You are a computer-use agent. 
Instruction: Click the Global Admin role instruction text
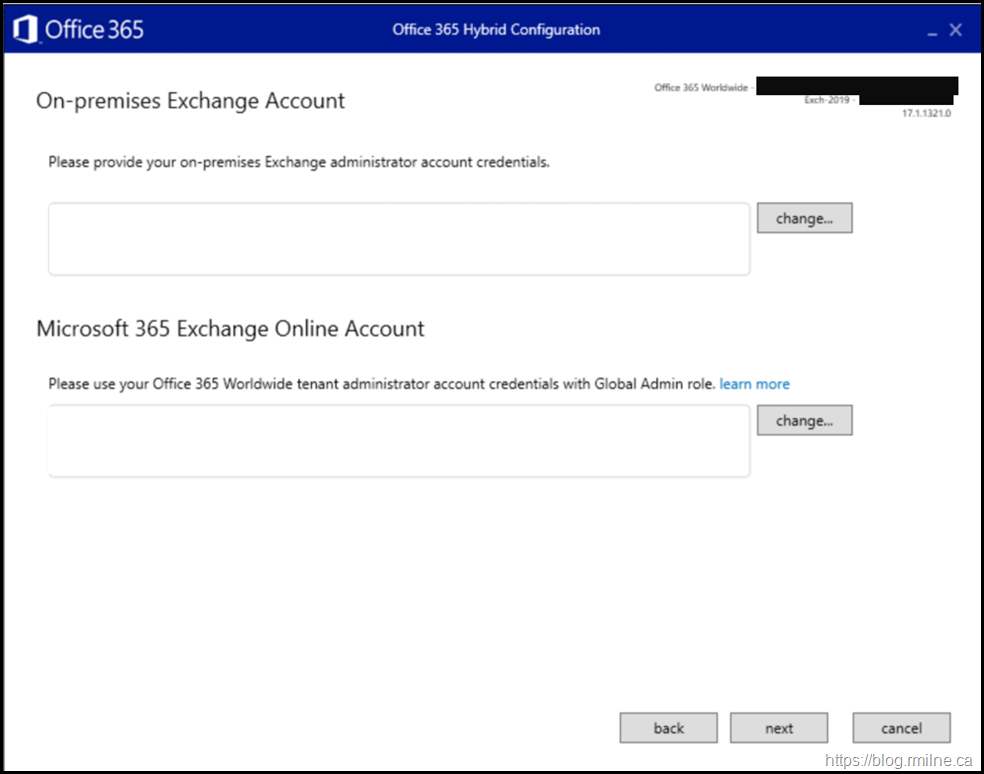(x=381, y=384)
